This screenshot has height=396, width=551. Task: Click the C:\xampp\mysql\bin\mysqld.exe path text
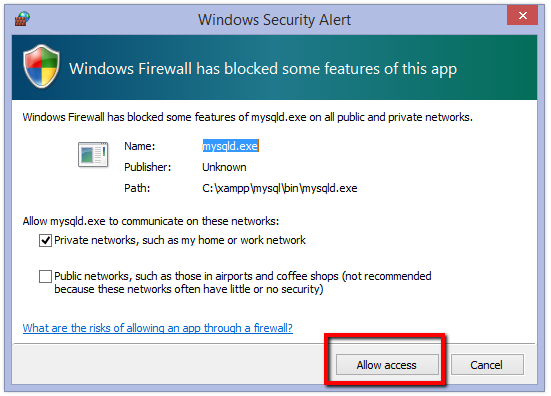[280, 188]
